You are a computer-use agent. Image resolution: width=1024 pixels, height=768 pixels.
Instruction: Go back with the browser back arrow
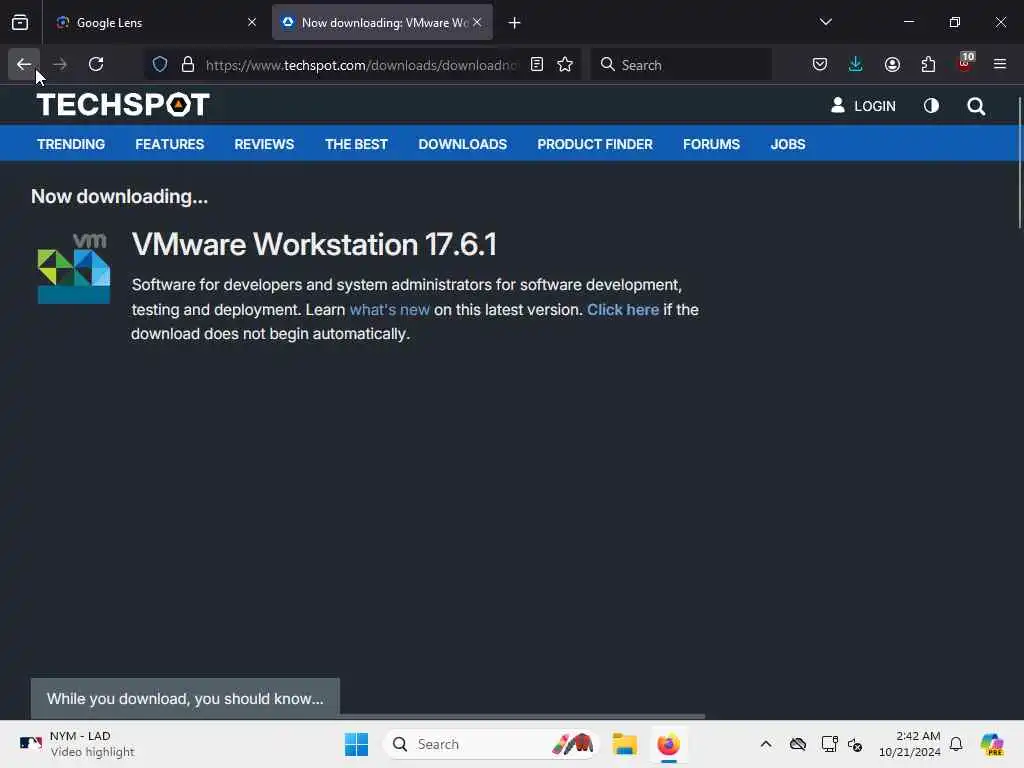tap(24, 64)
